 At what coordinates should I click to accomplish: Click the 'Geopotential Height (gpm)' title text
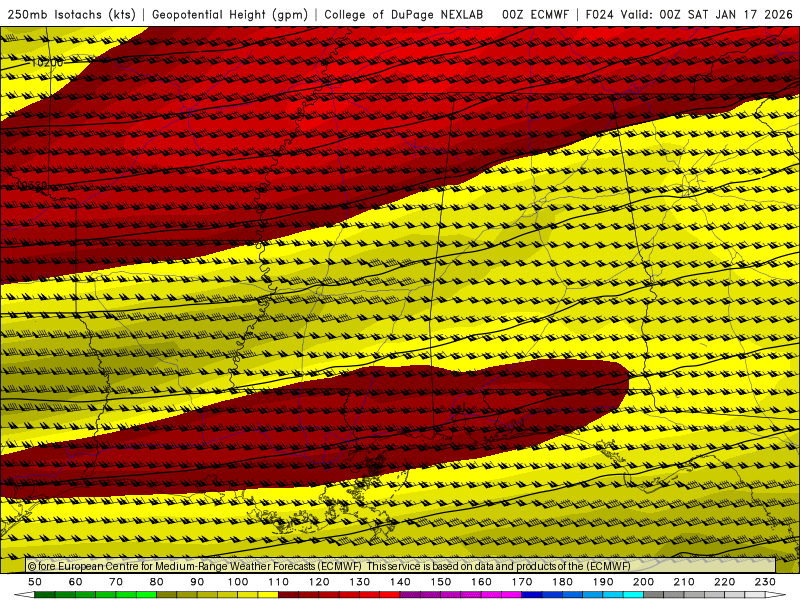pos(230,15)
